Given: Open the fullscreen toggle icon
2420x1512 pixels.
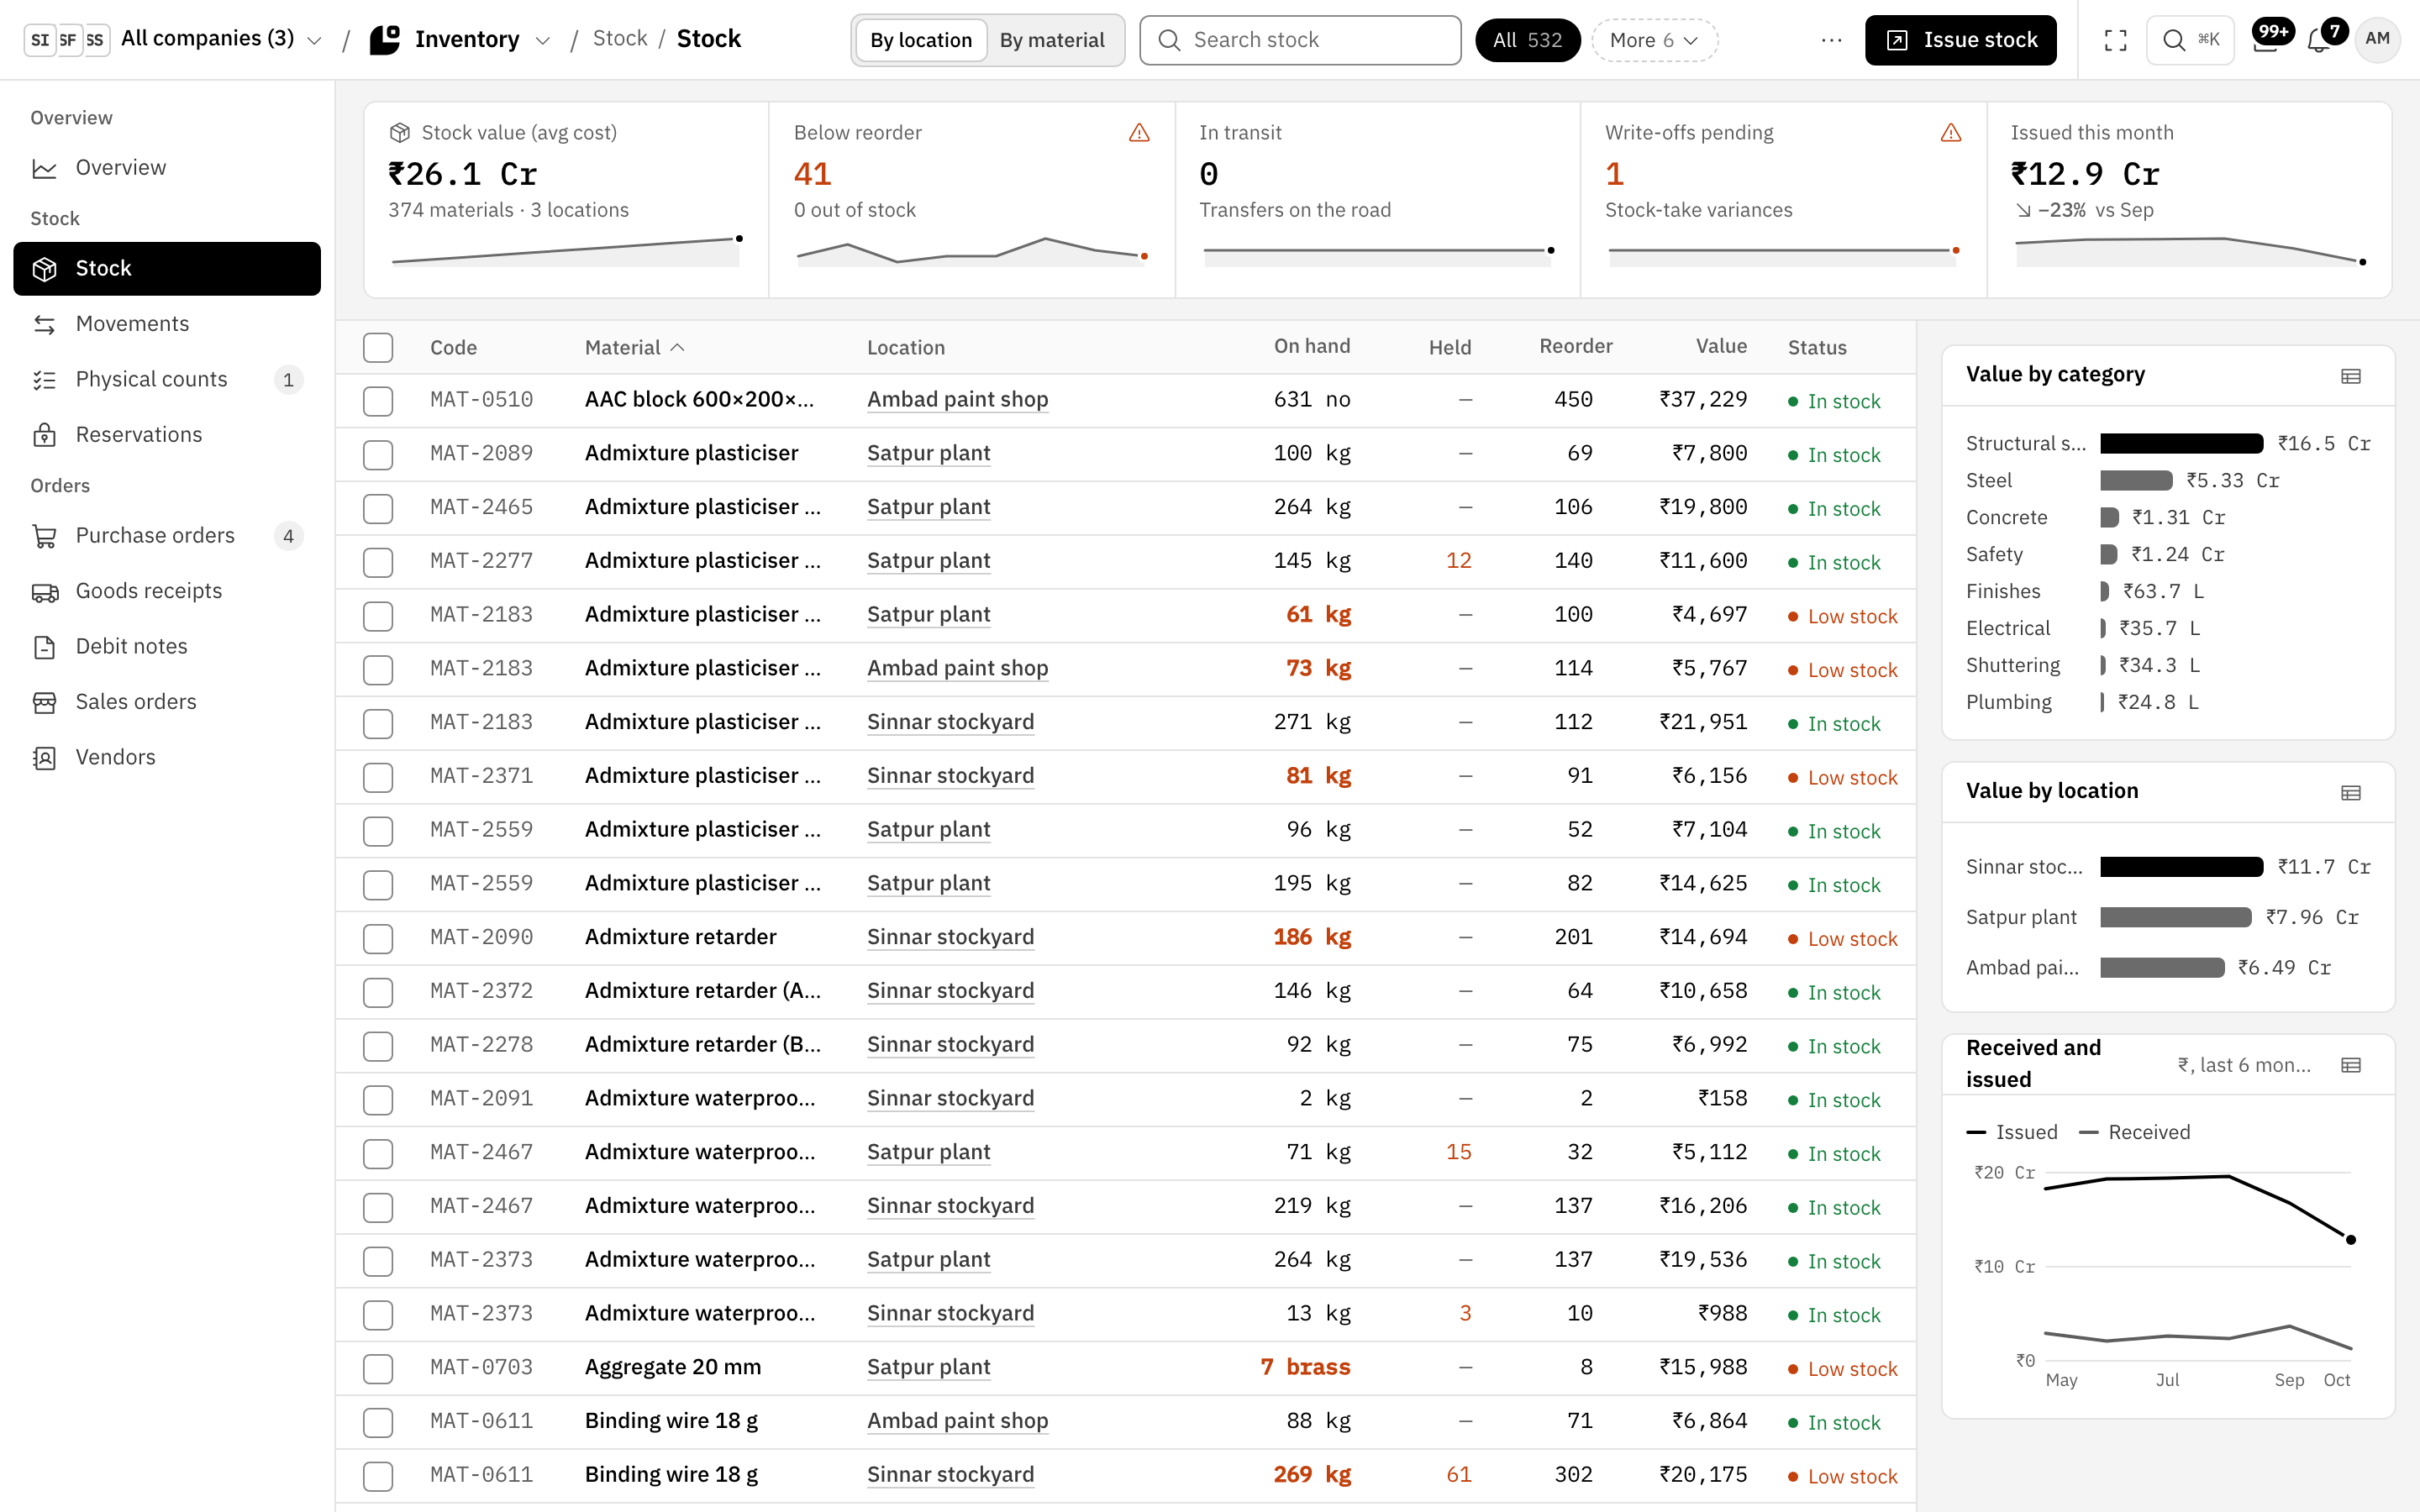Looking at the screenshot, I should (2115, 40).
